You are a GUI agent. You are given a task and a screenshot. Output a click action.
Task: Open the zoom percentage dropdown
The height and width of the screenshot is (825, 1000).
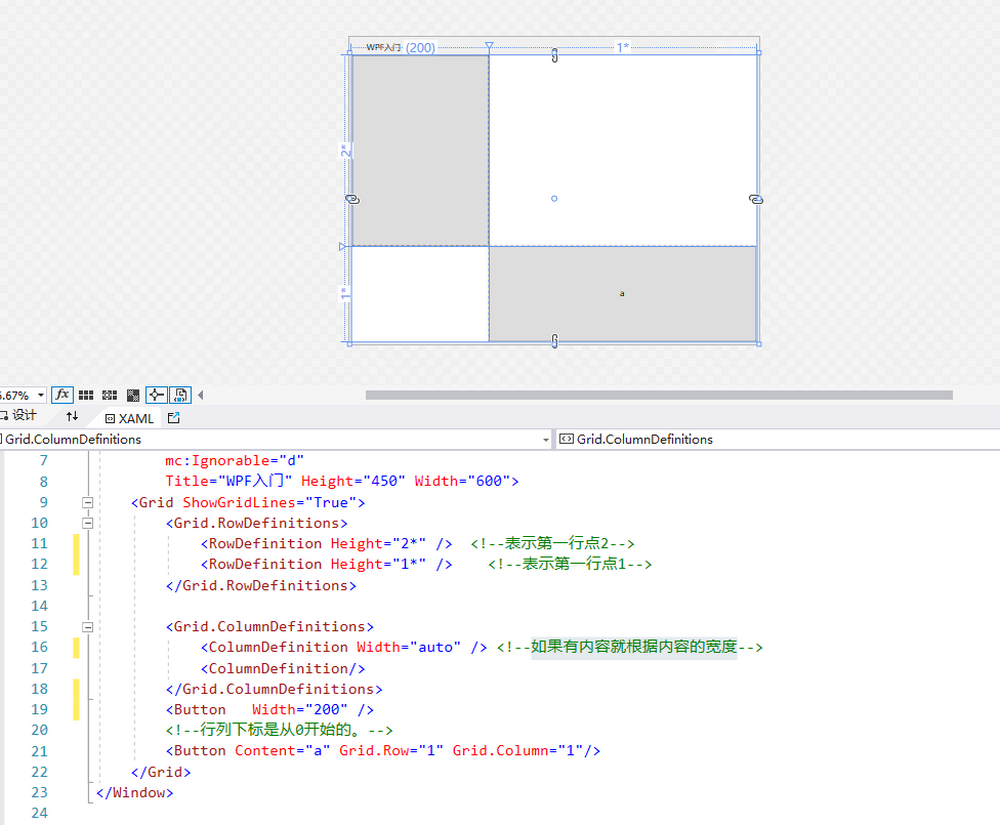(x=41, y=395)
